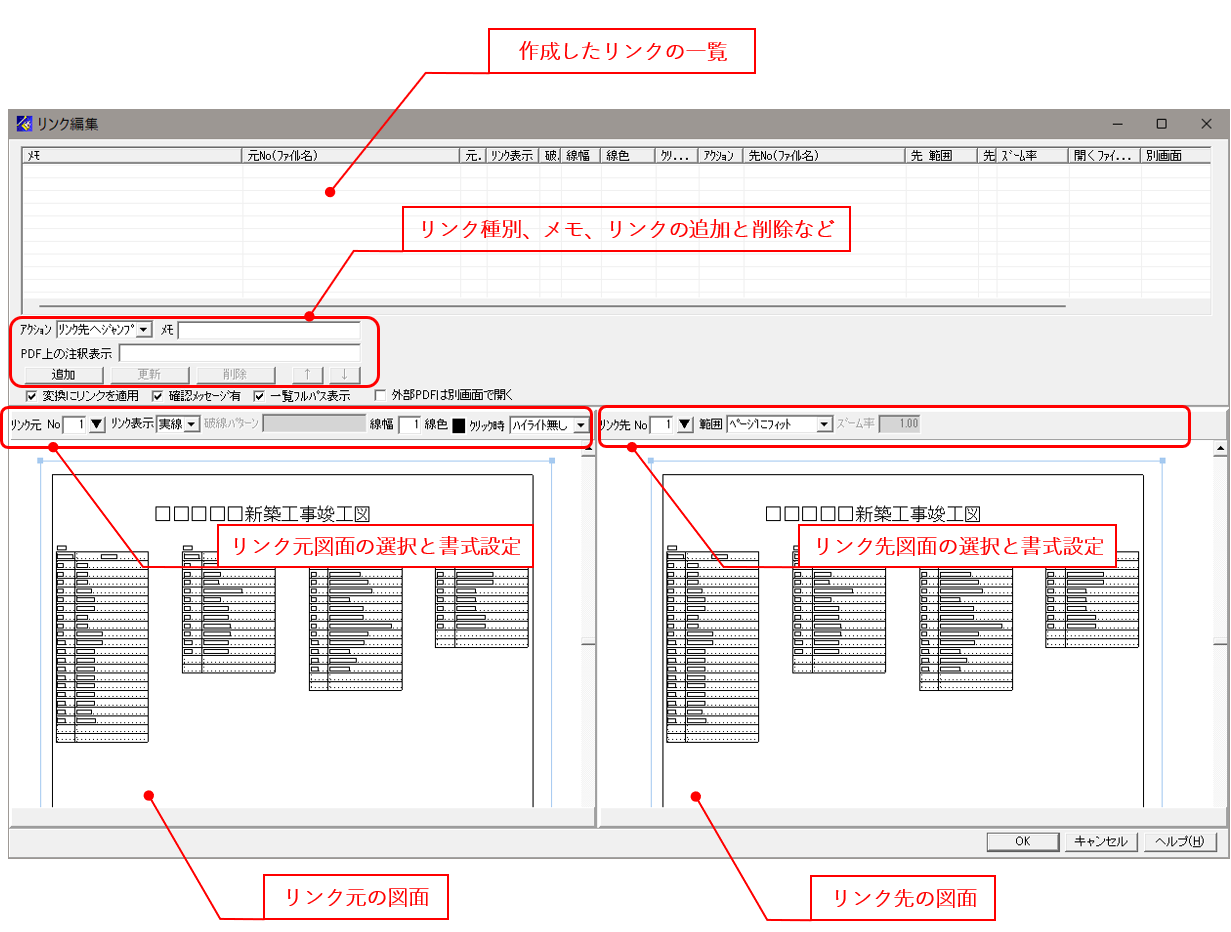Click the キャンセル button

[1100, 841]
